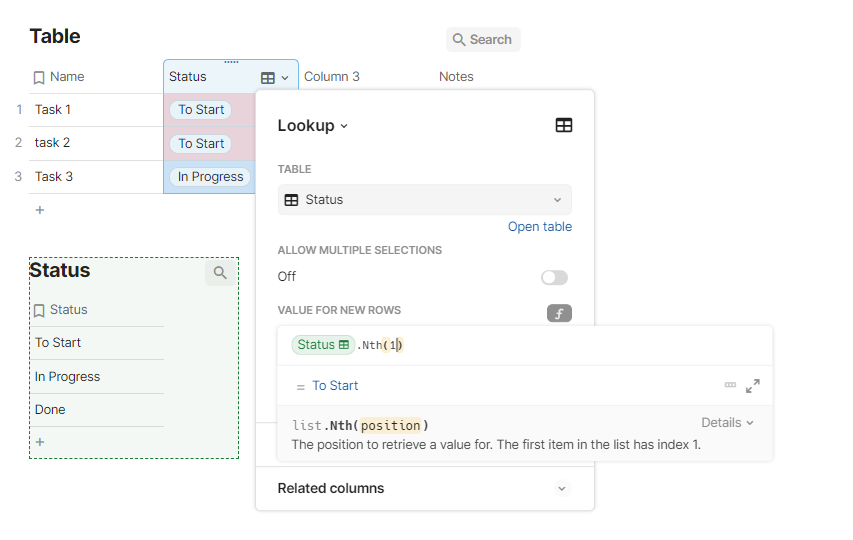
Task: Open the Status table selector dropdown
Action: tap(424, 200)
